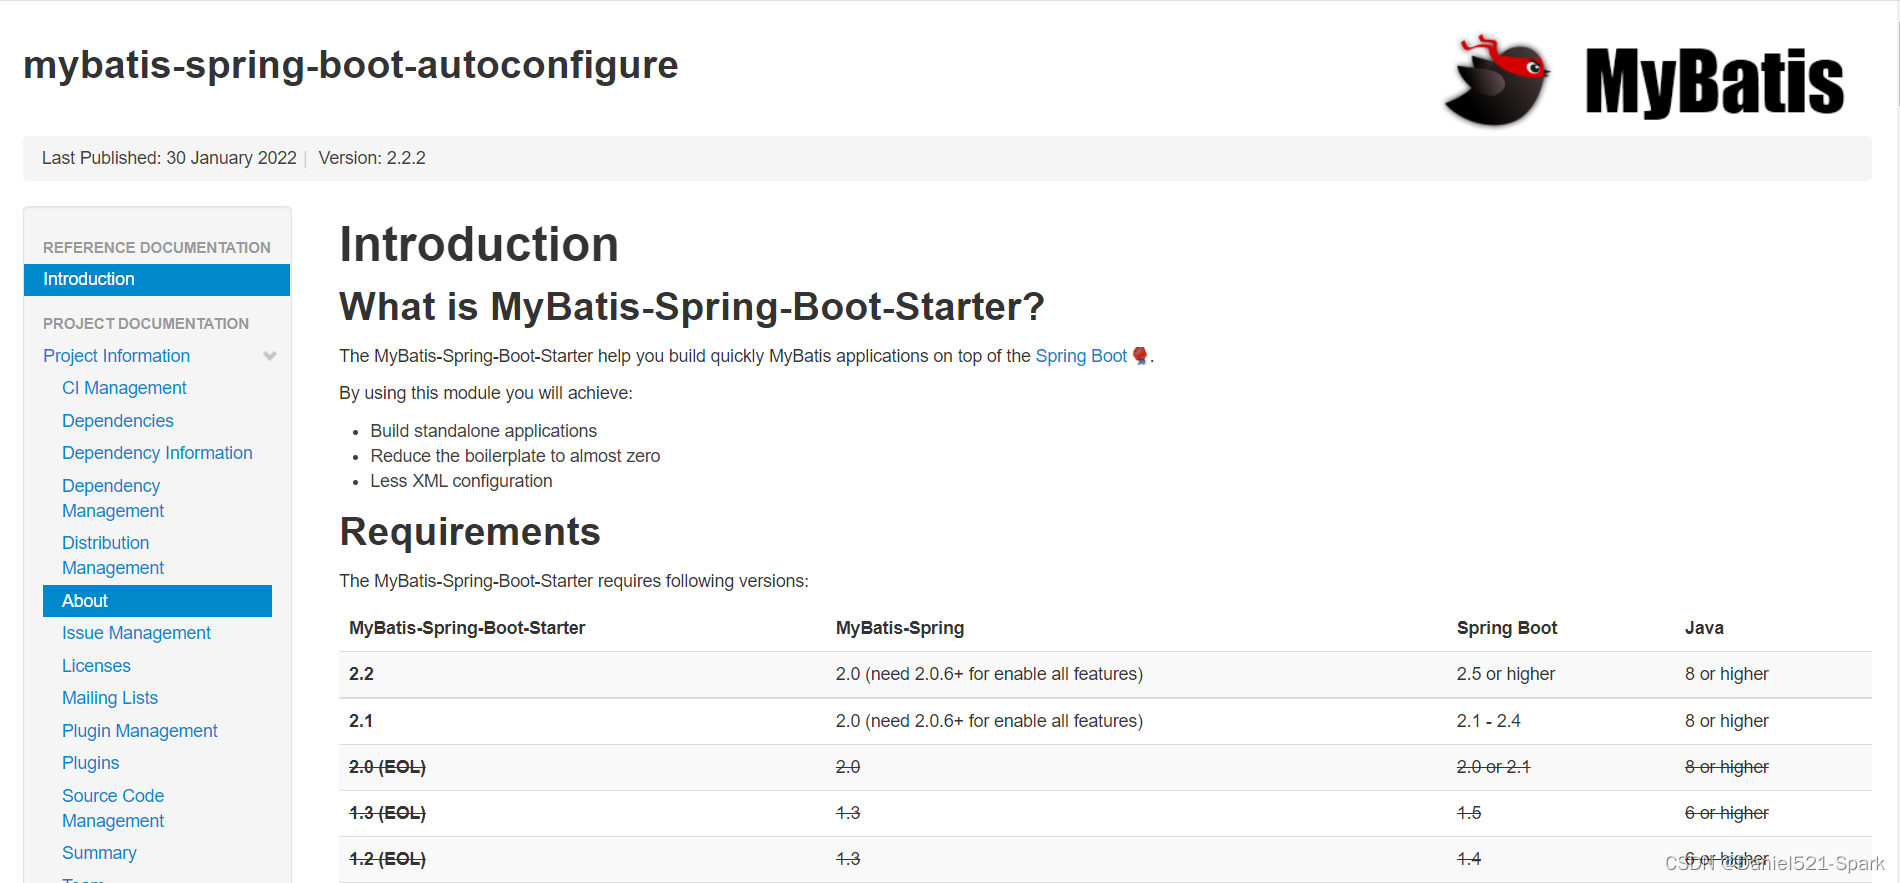Screen dimensions: 1900x883
Task: Select the About sidebar item
Action: [157, 601]
